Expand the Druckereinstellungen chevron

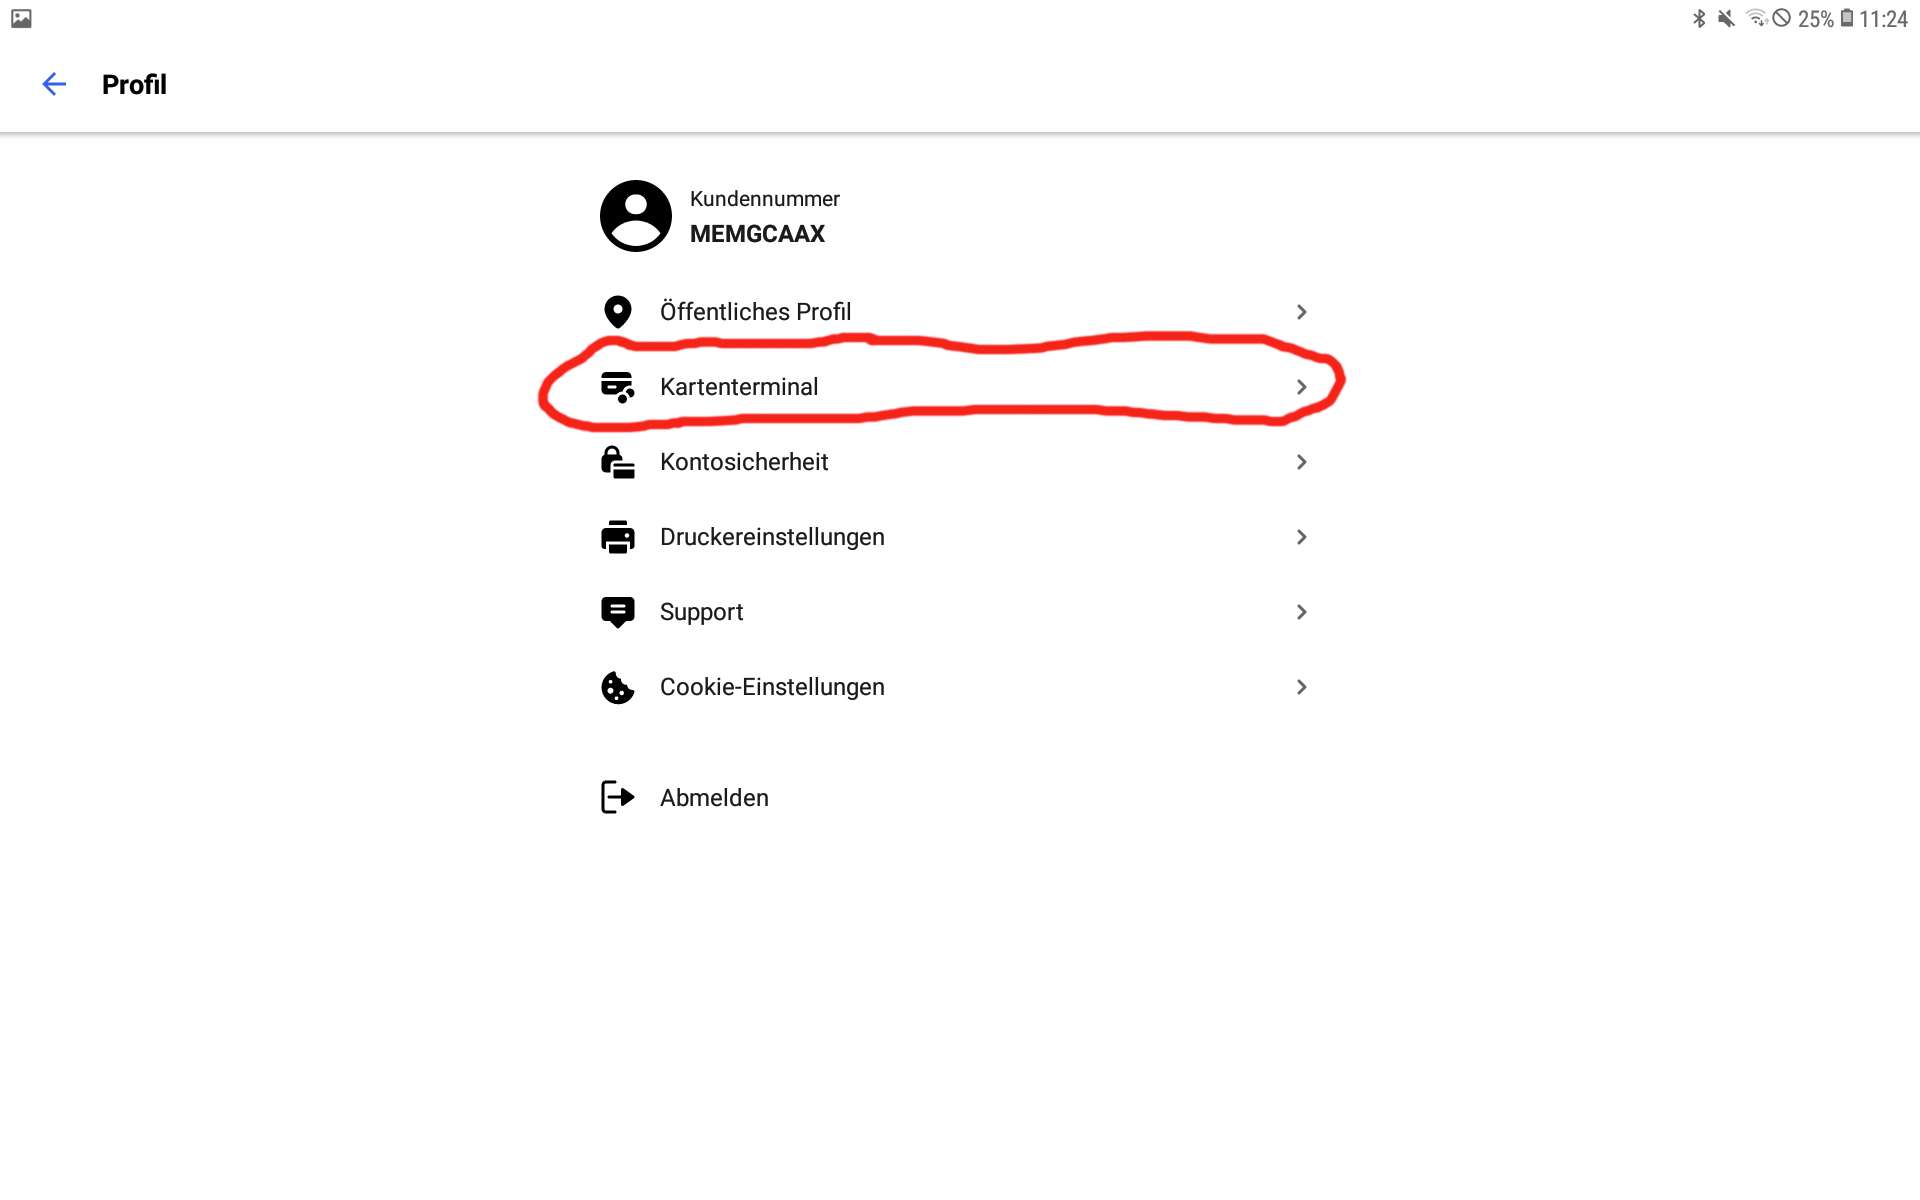(1301, 537)
